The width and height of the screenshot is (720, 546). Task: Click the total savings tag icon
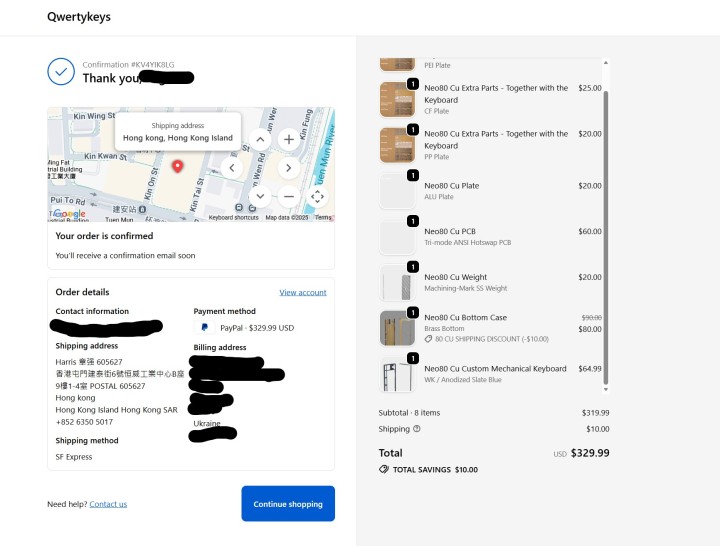click(384, 469)
